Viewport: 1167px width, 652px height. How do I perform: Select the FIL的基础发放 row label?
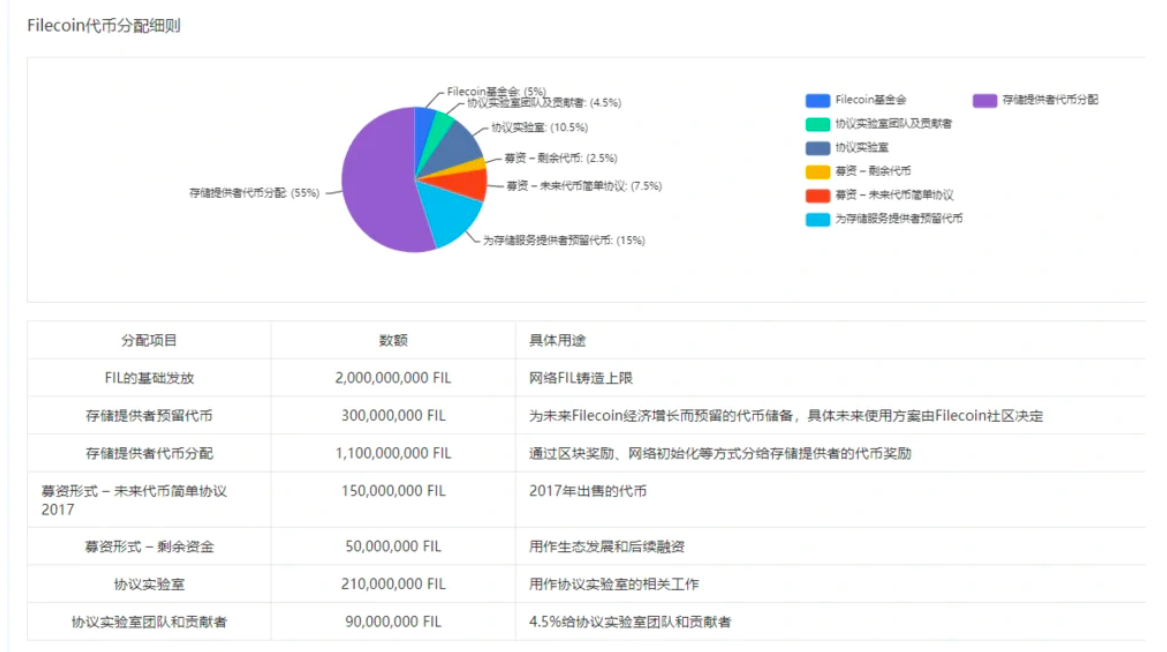pyautogui.click(x=149, y=378)
